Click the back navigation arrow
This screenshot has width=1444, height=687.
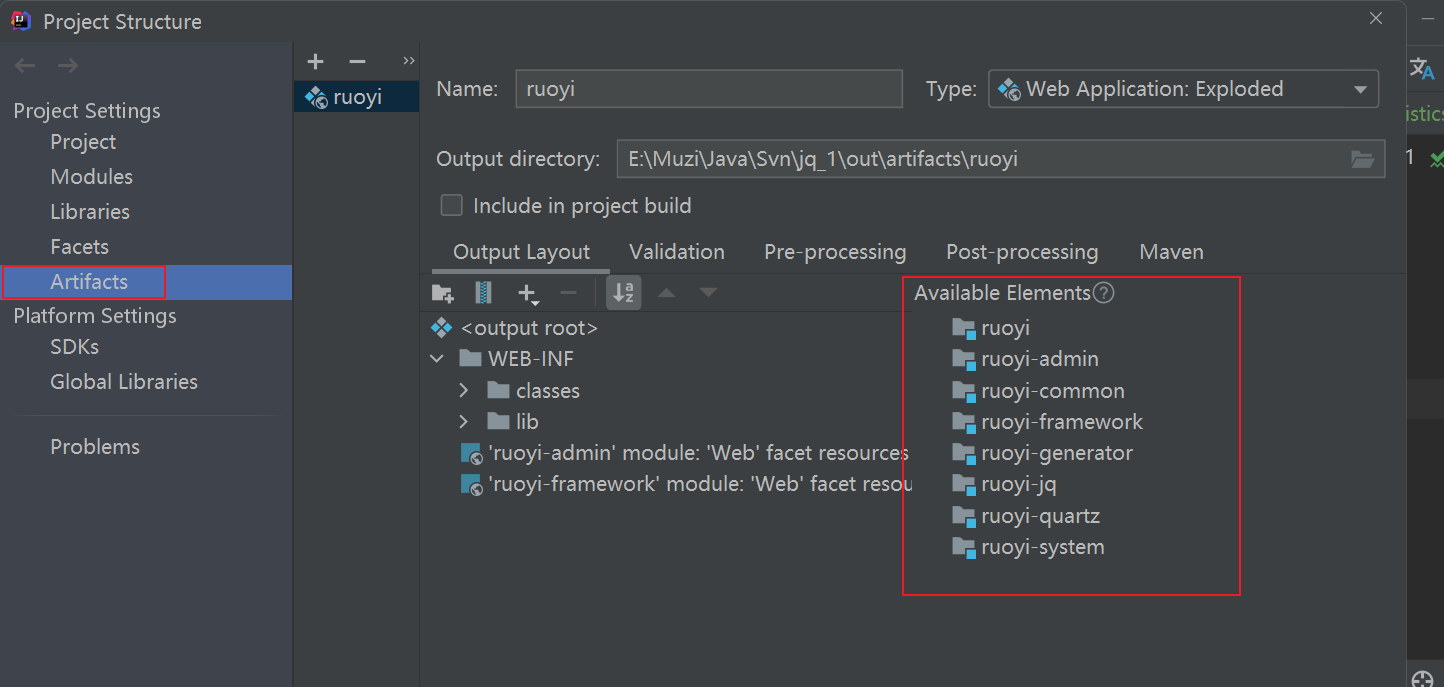[25, 66]
